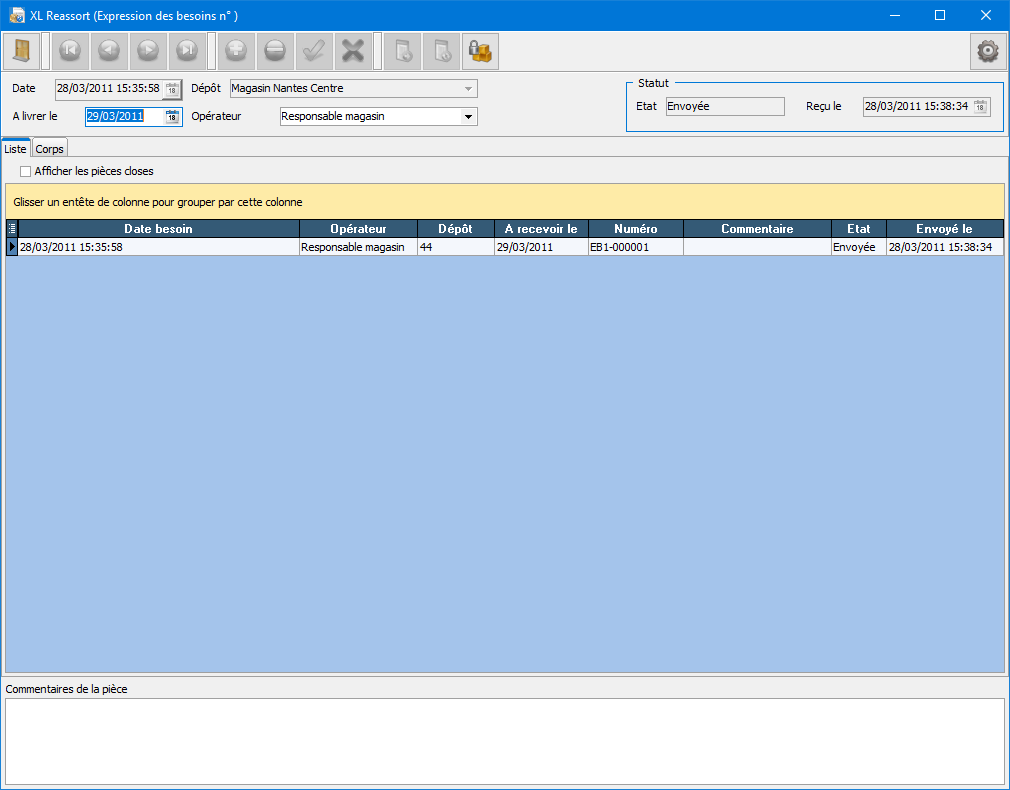Viewport: 1010px width, 790px height.
Task: Go to the previous record
Action: point(109,50)
